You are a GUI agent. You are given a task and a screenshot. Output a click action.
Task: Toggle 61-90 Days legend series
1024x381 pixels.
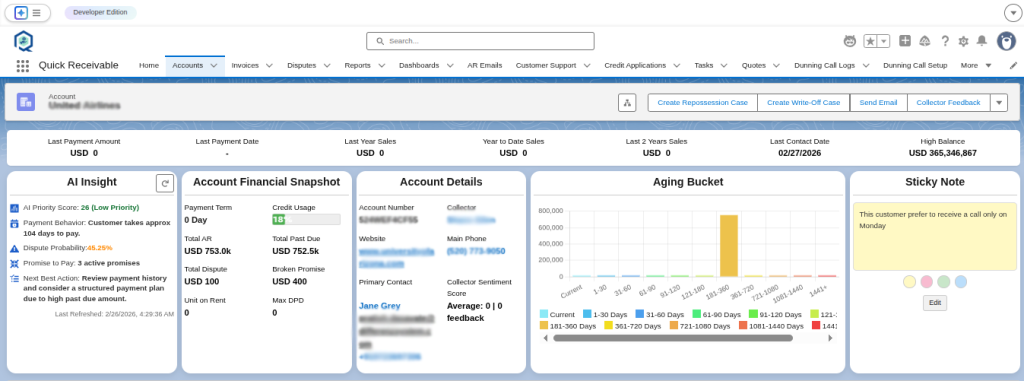(x=716, y=314)
